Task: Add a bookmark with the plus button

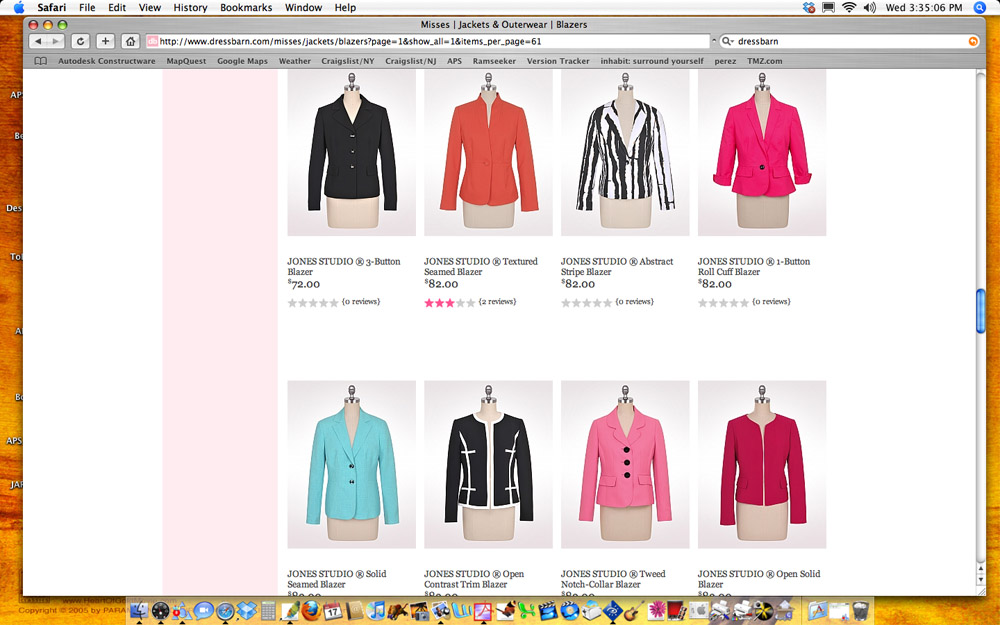Action: 105,41
